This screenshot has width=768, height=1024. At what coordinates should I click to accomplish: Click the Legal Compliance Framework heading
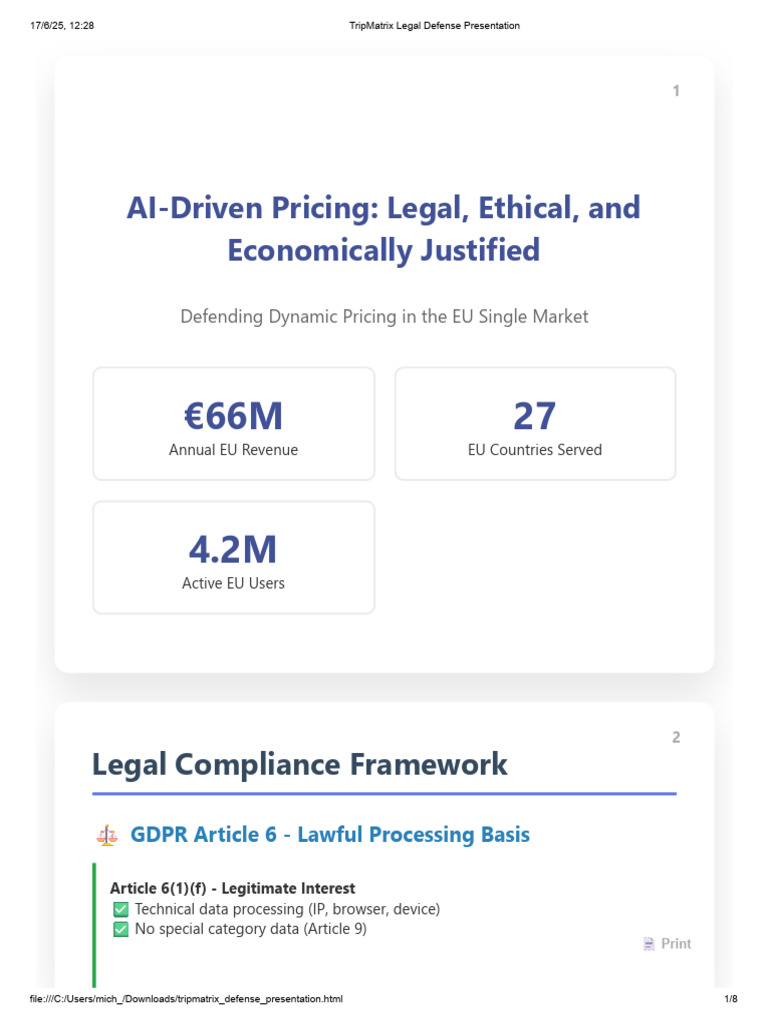[x=299, y=764]
